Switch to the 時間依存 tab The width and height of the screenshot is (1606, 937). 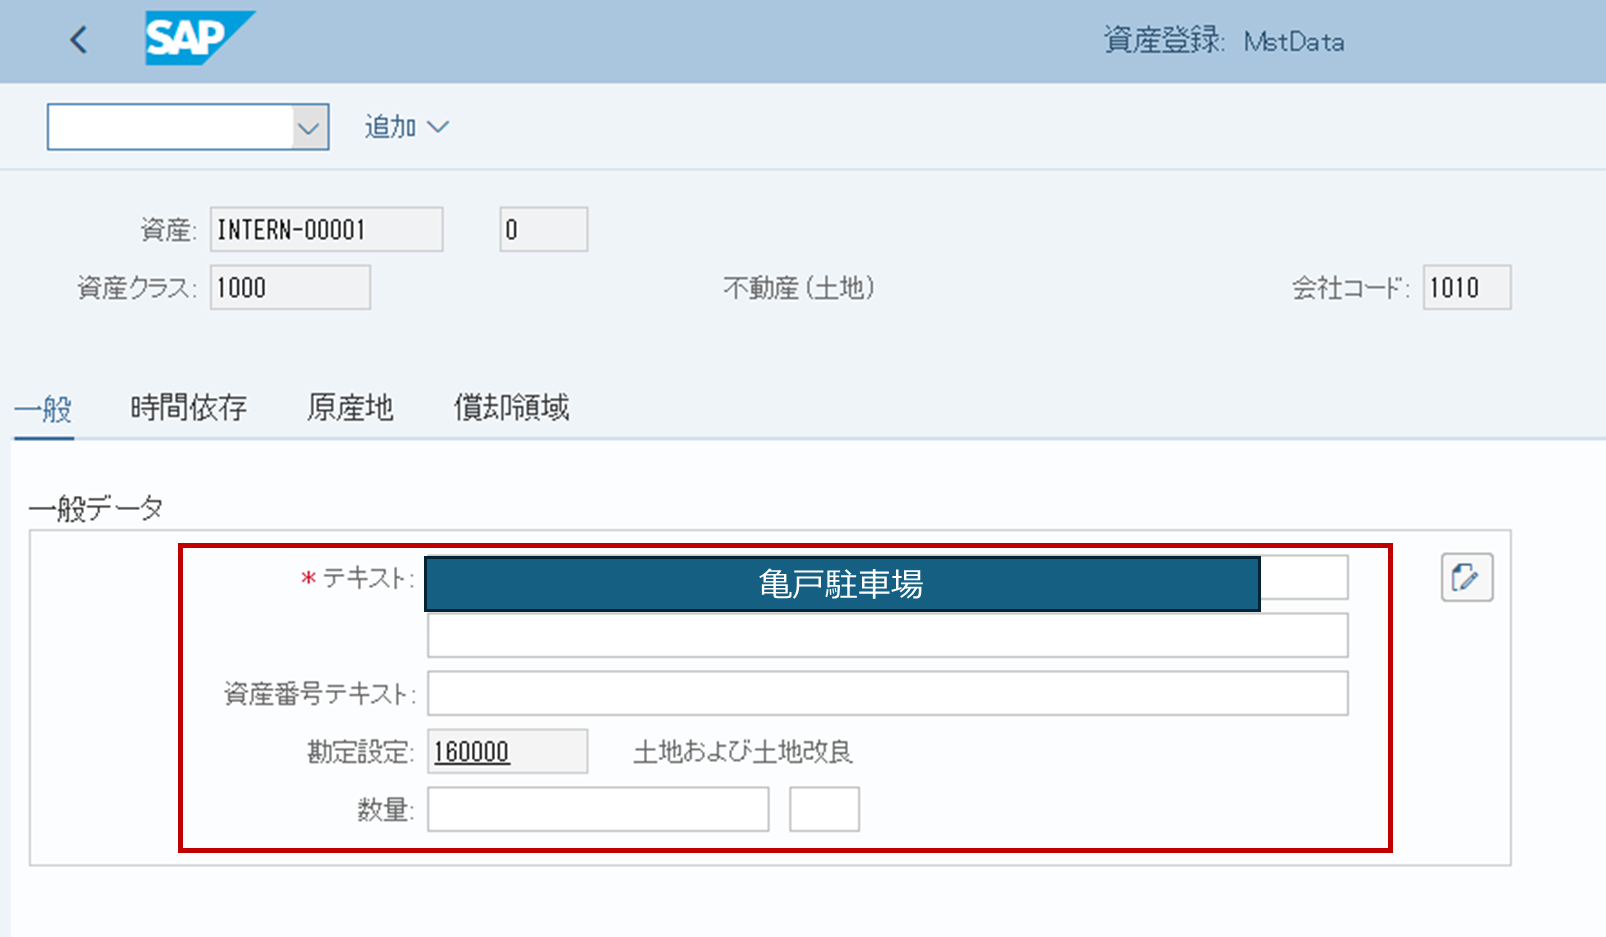188,408
